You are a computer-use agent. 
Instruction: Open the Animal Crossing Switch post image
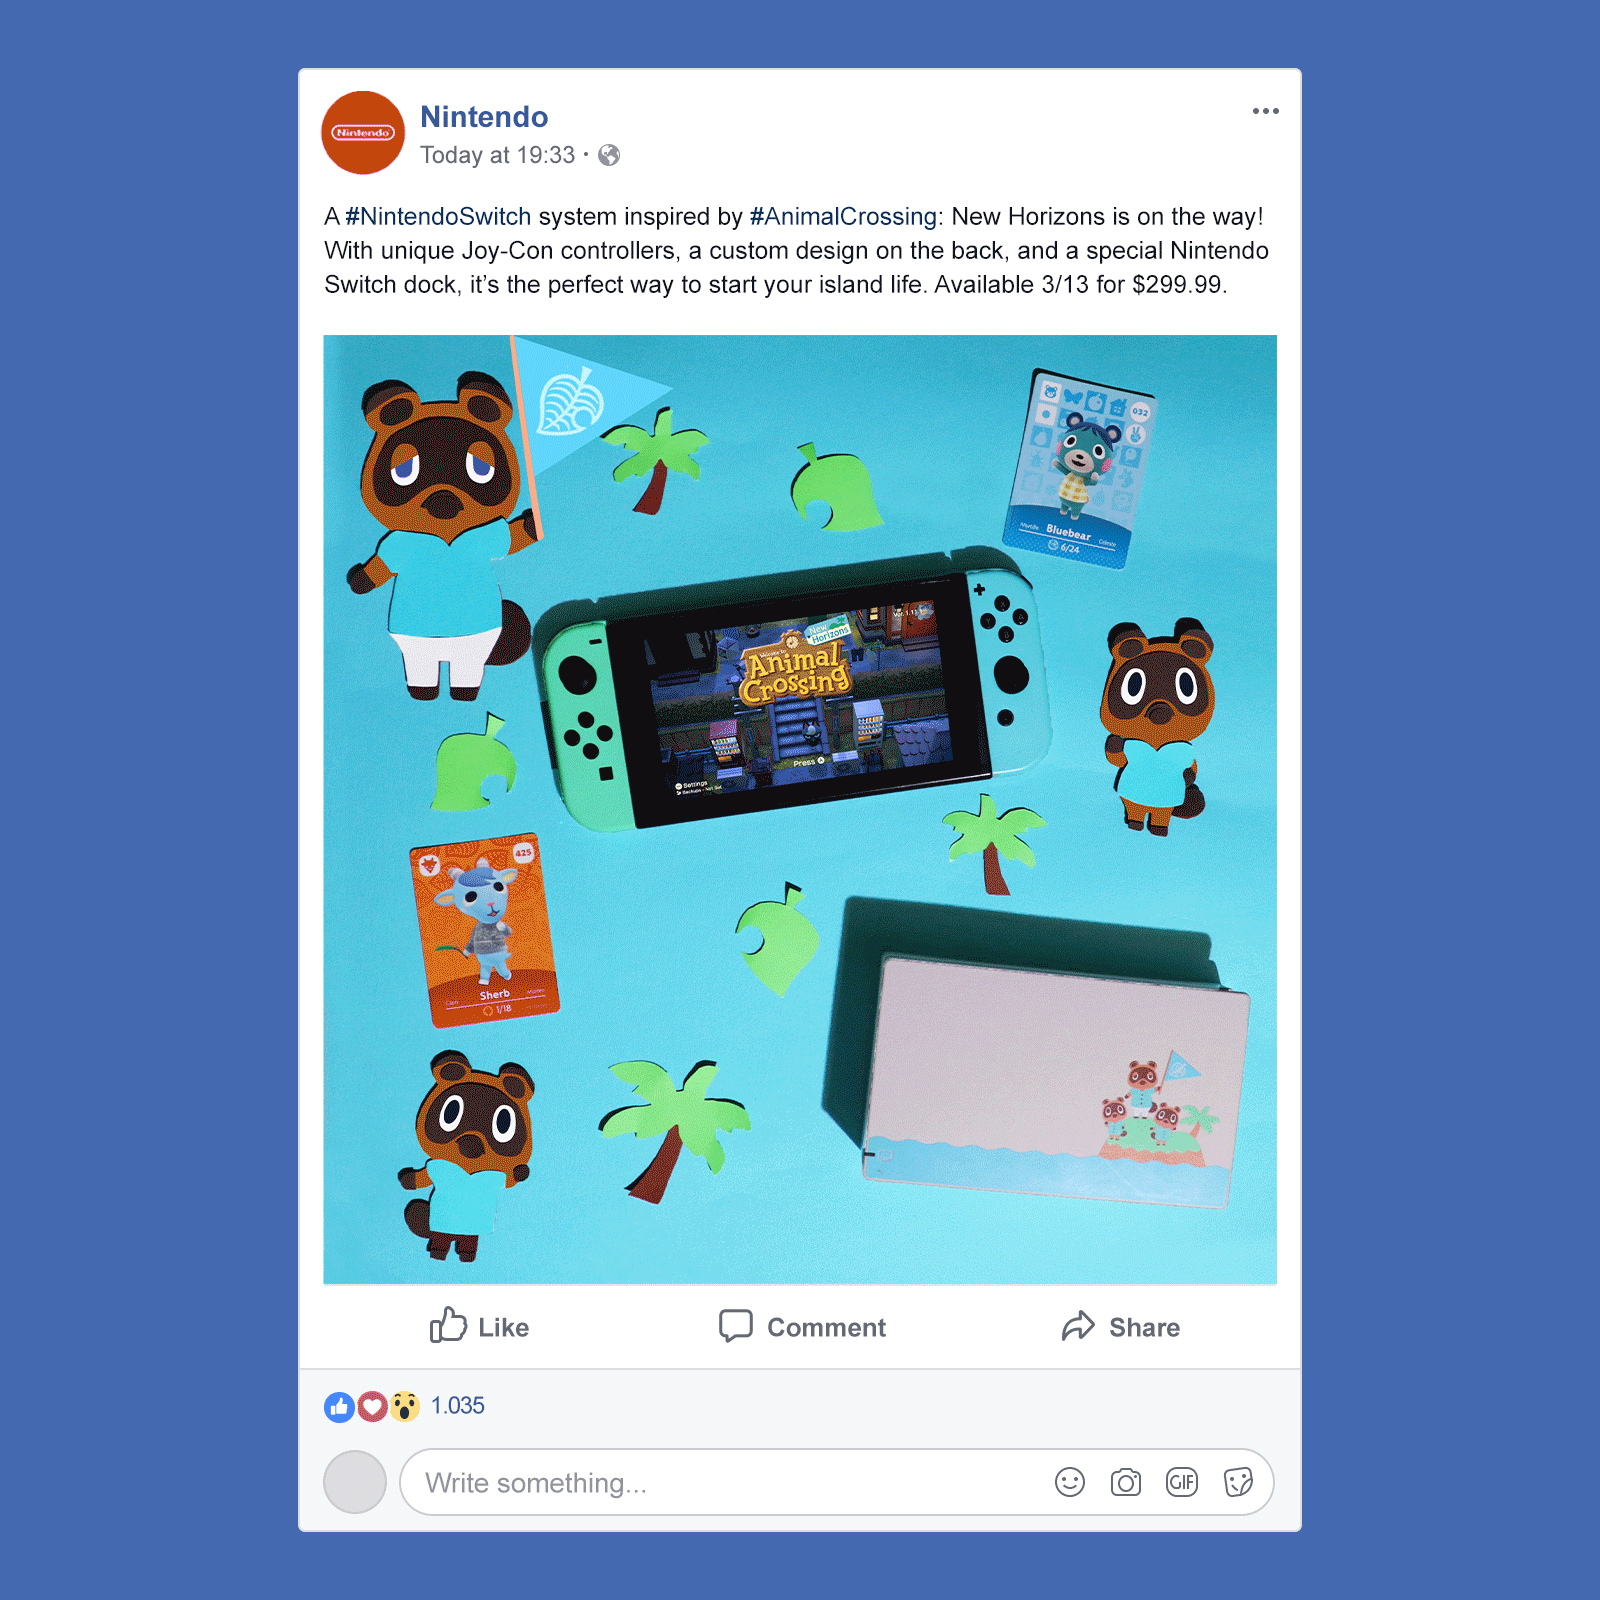coord(800,809)
